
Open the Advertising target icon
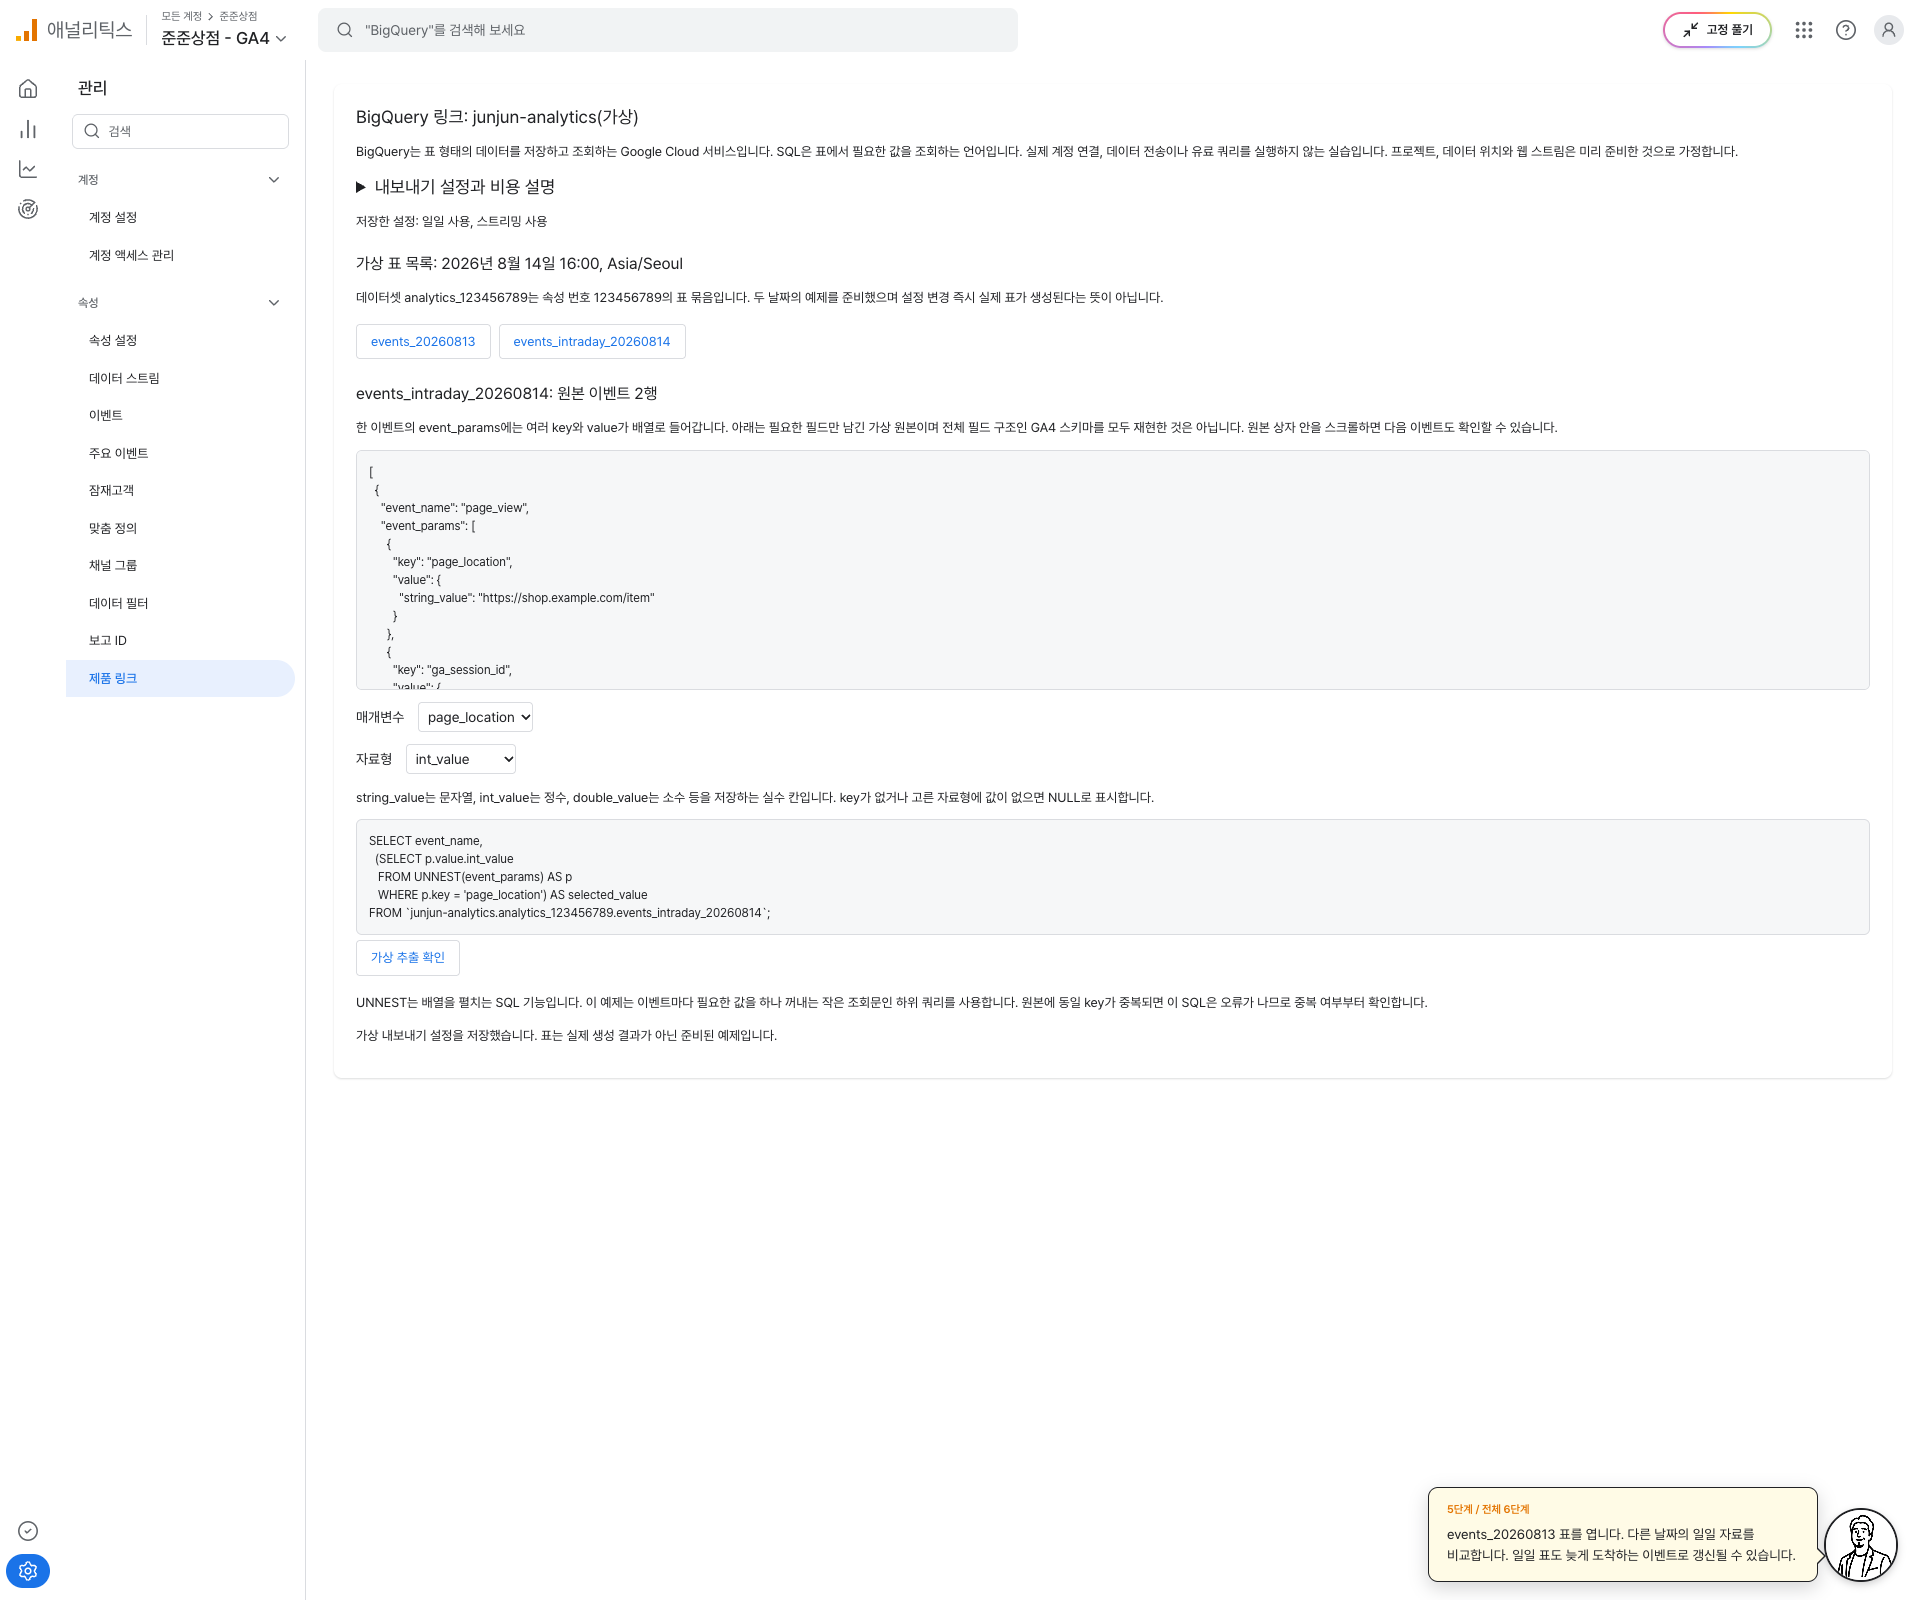tap(28, 209)
